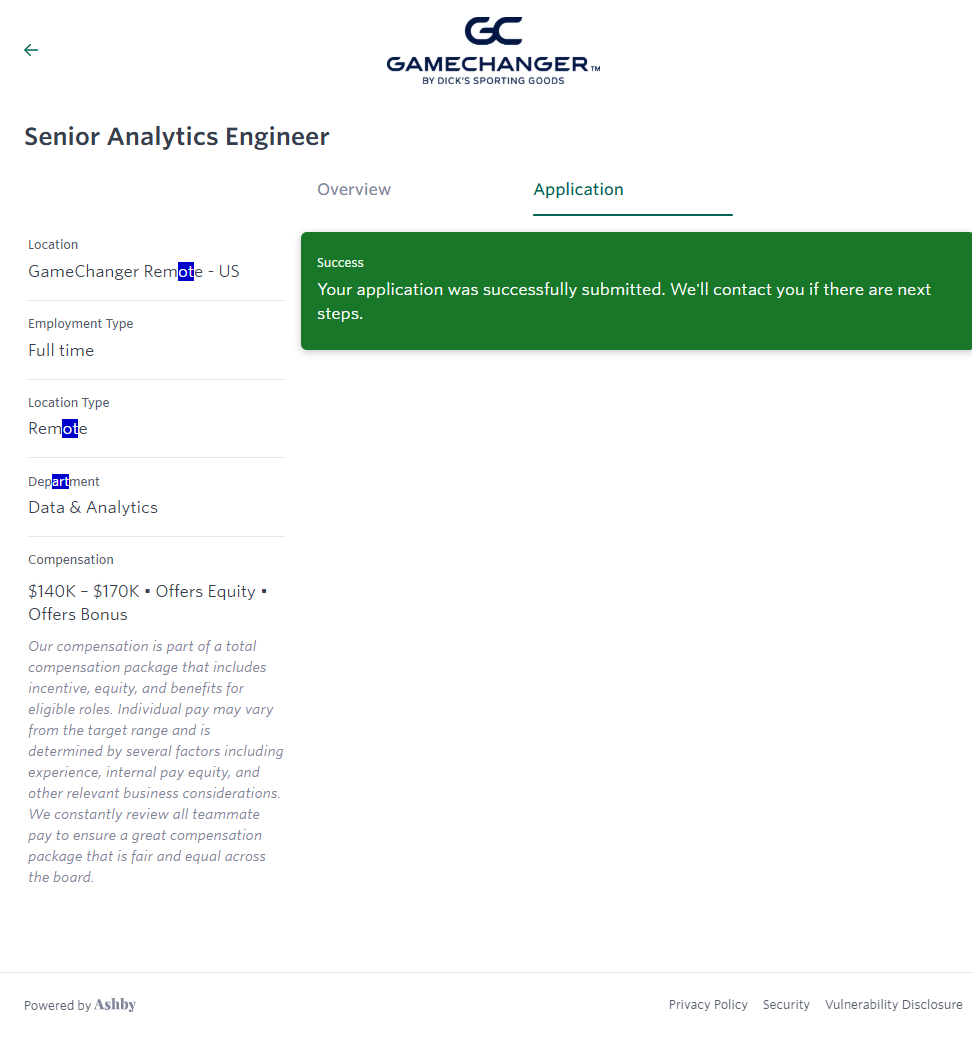
Task: Click the GameChanger logo
Action: [493, 51]
